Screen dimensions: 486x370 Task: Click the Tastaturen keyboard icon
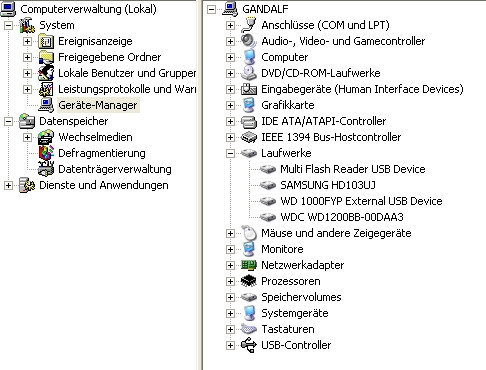249,329
